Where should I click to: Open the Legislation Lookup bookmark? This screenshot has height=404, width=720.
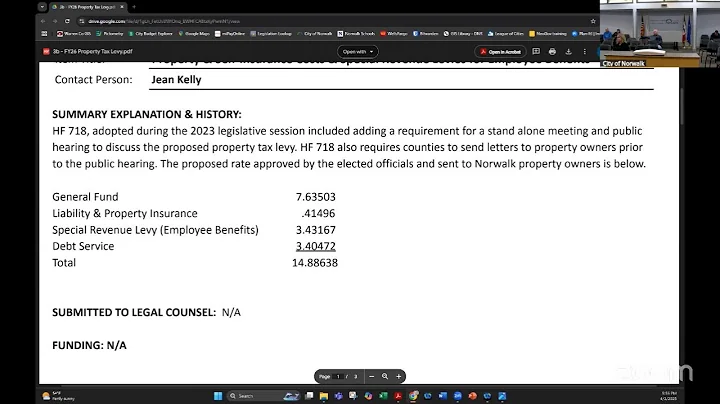point(271,34)
